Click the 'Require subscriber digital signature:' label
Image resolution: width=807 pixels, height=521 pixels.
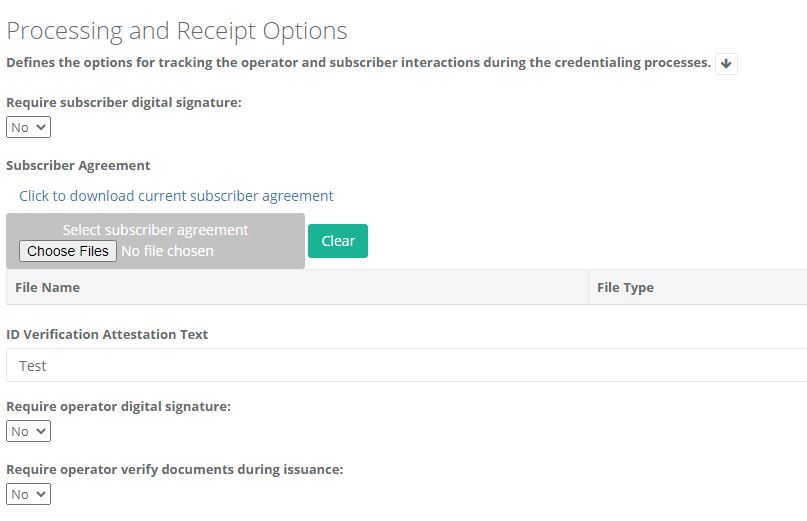pos(124,102)
